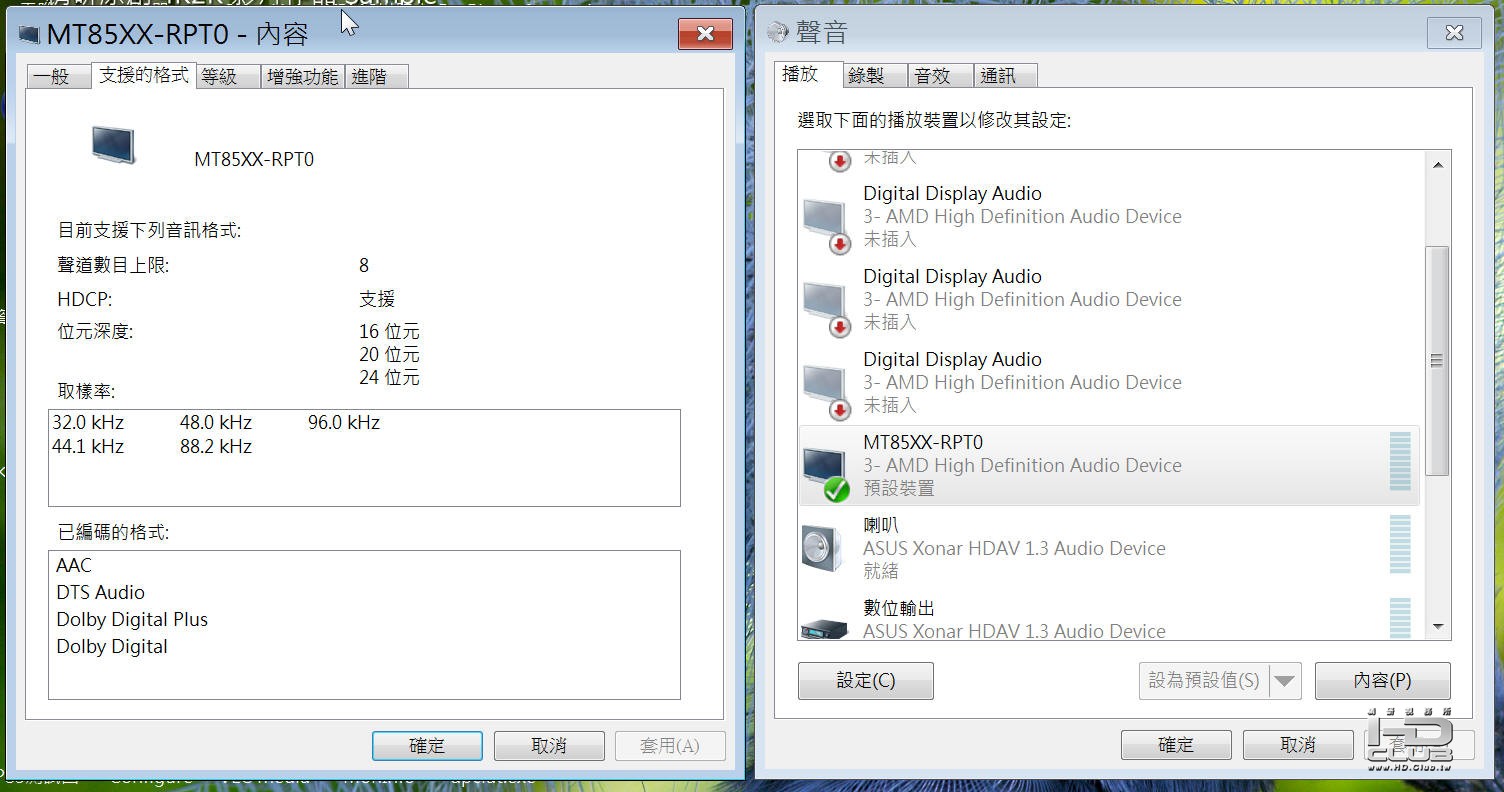
Task: Select the 88.2 kHz sample rate
Action: 216,447
